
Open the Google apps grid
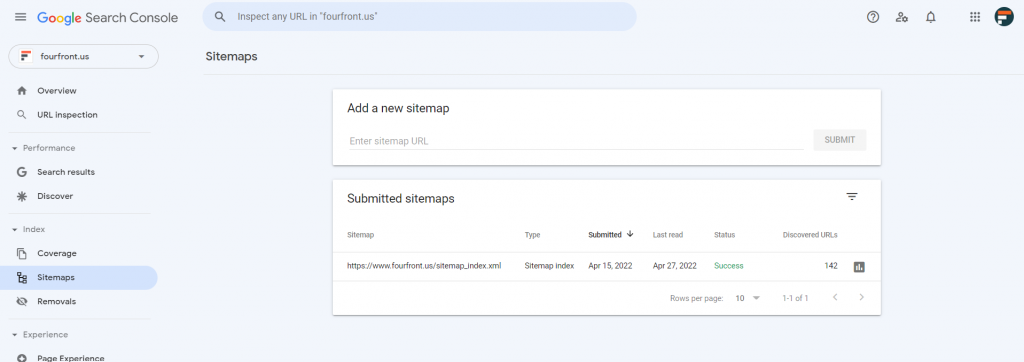click(974, 18)
